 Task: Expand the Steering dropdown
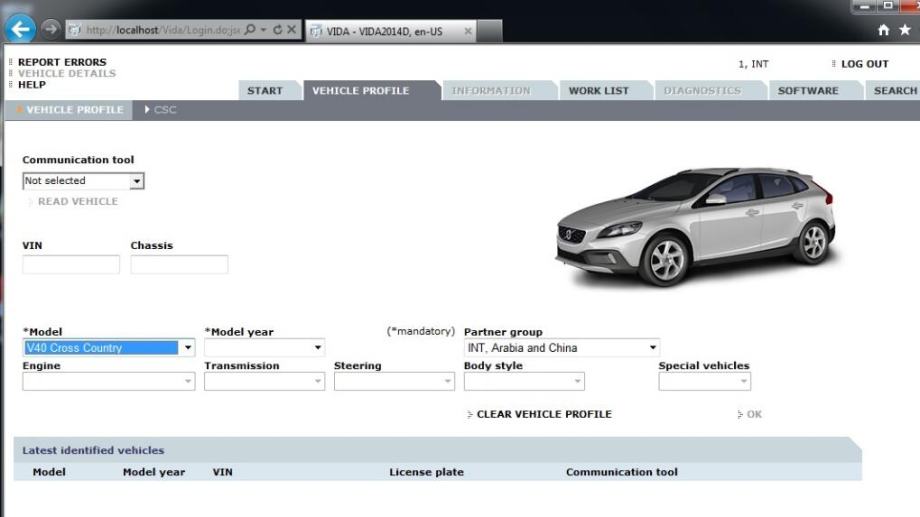394,381
